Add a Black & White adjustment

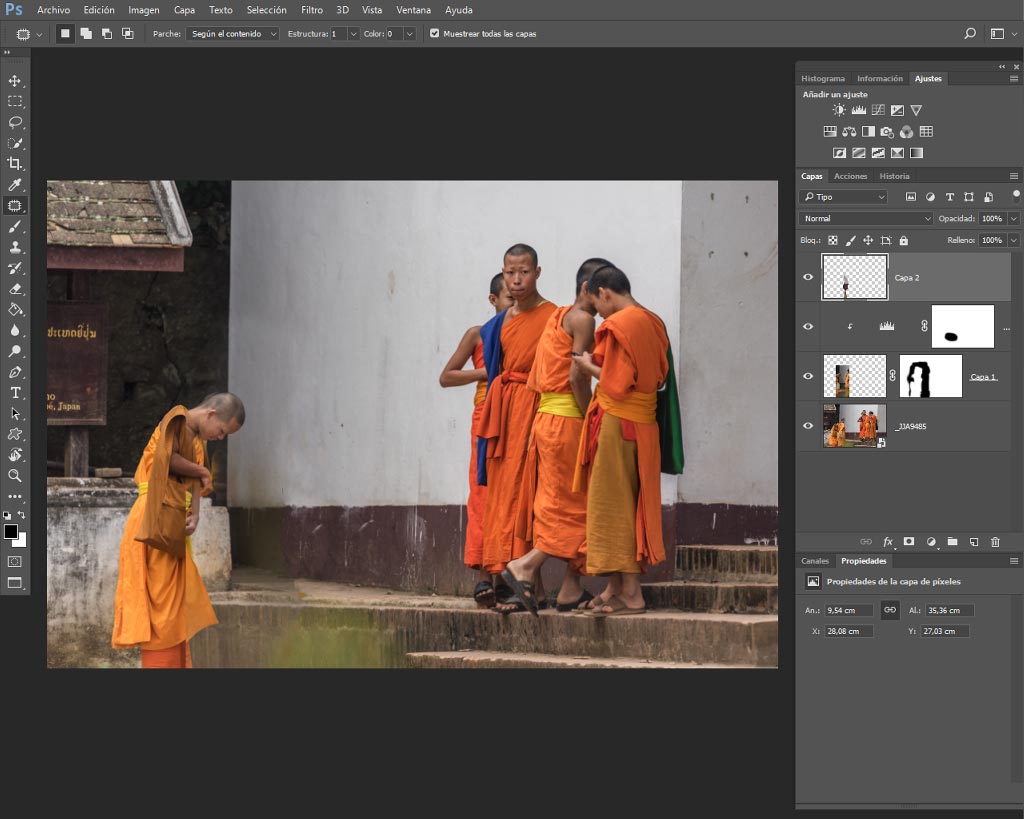tap(868, 132)
